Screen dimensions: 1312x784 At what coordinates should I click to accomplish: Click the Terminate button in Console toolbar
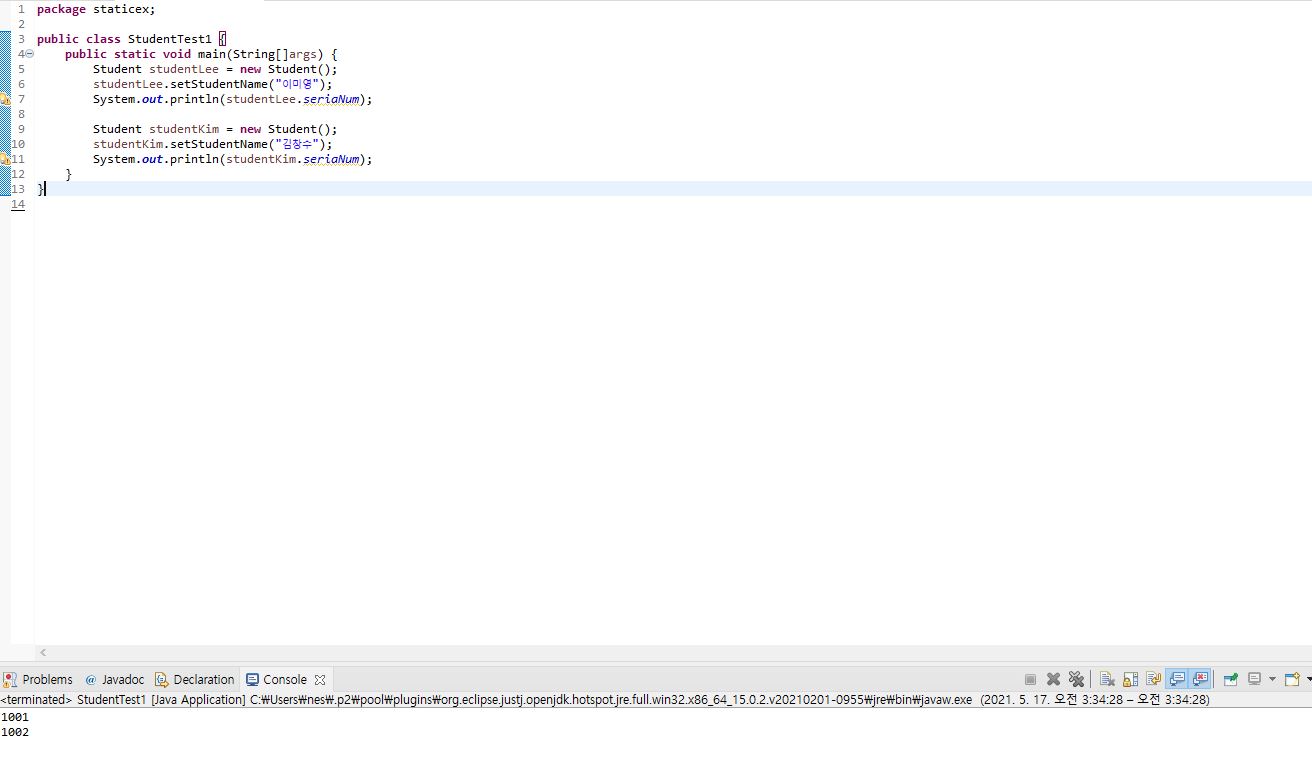pyautogui.click(x=1030, y=679)
